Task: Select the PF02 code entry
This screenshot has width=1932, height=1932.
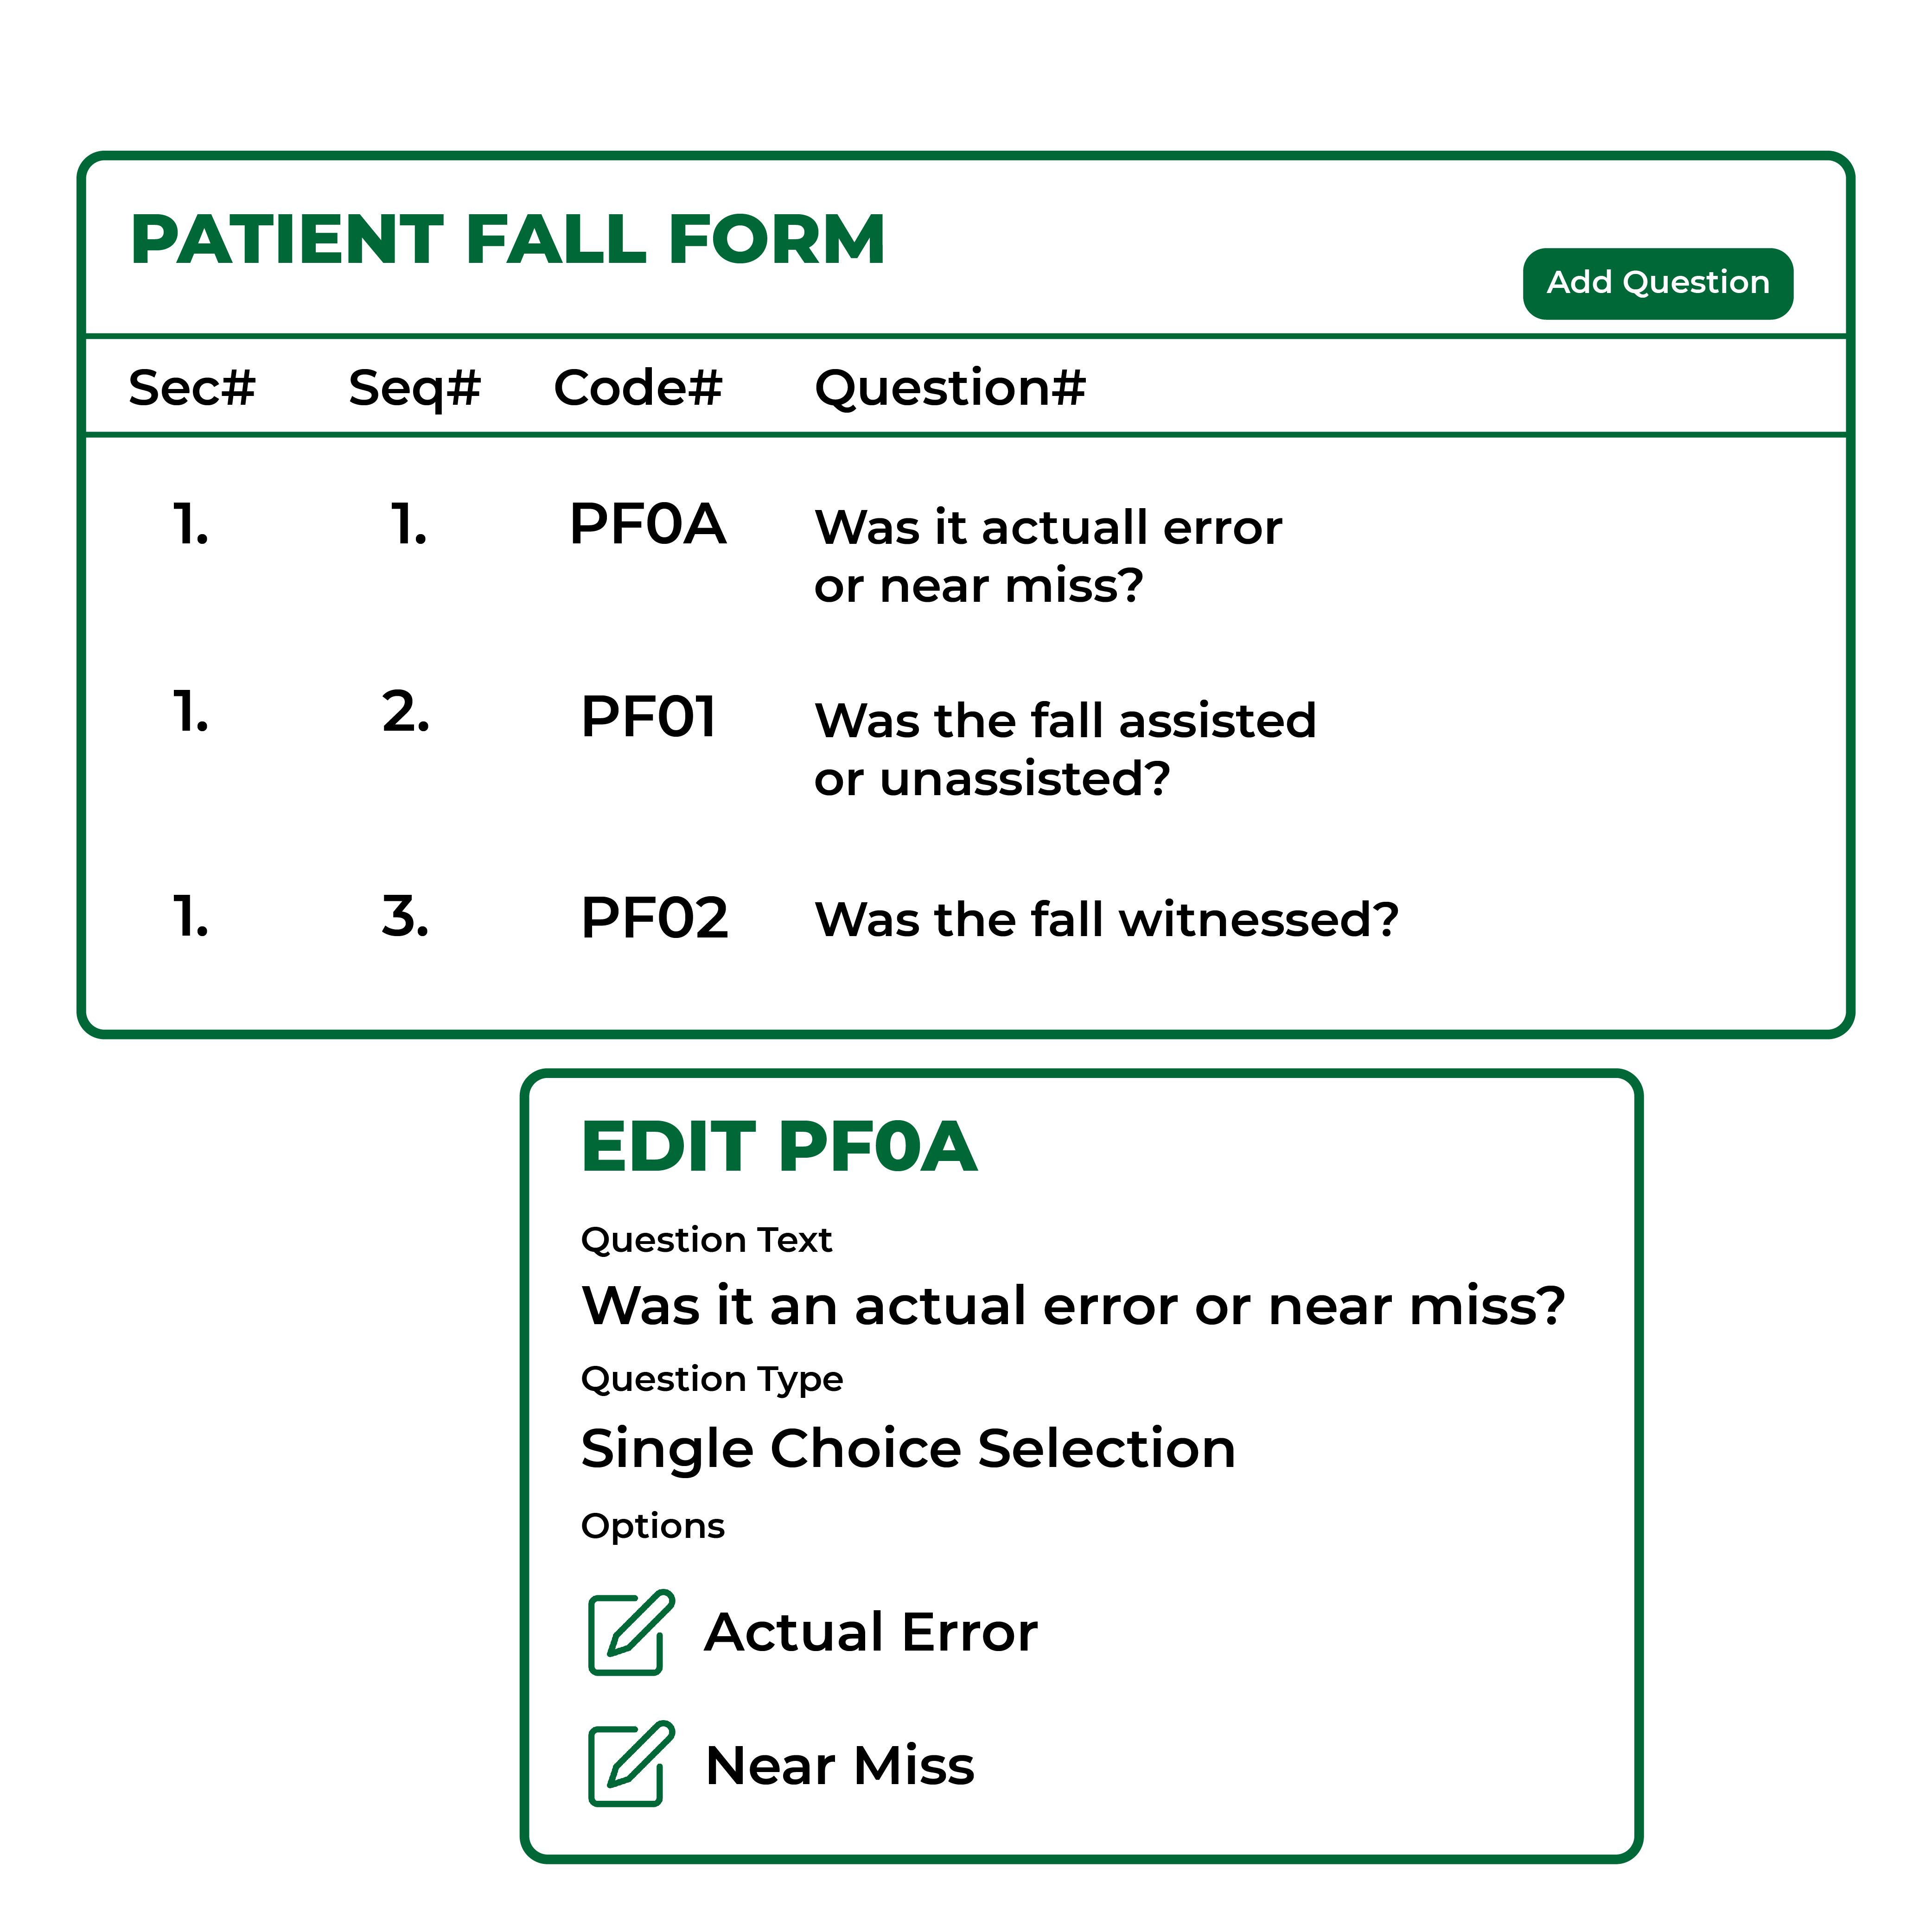Action: [655, 918]
